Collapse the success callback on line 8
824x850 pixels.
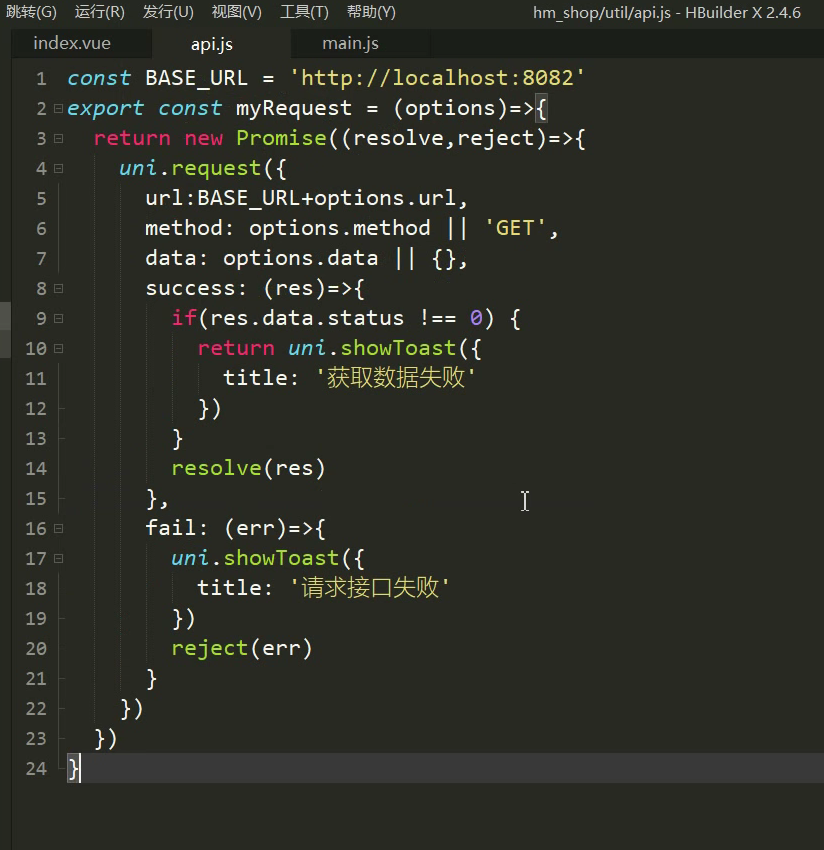pyautogui.click(x=58, y=288)
